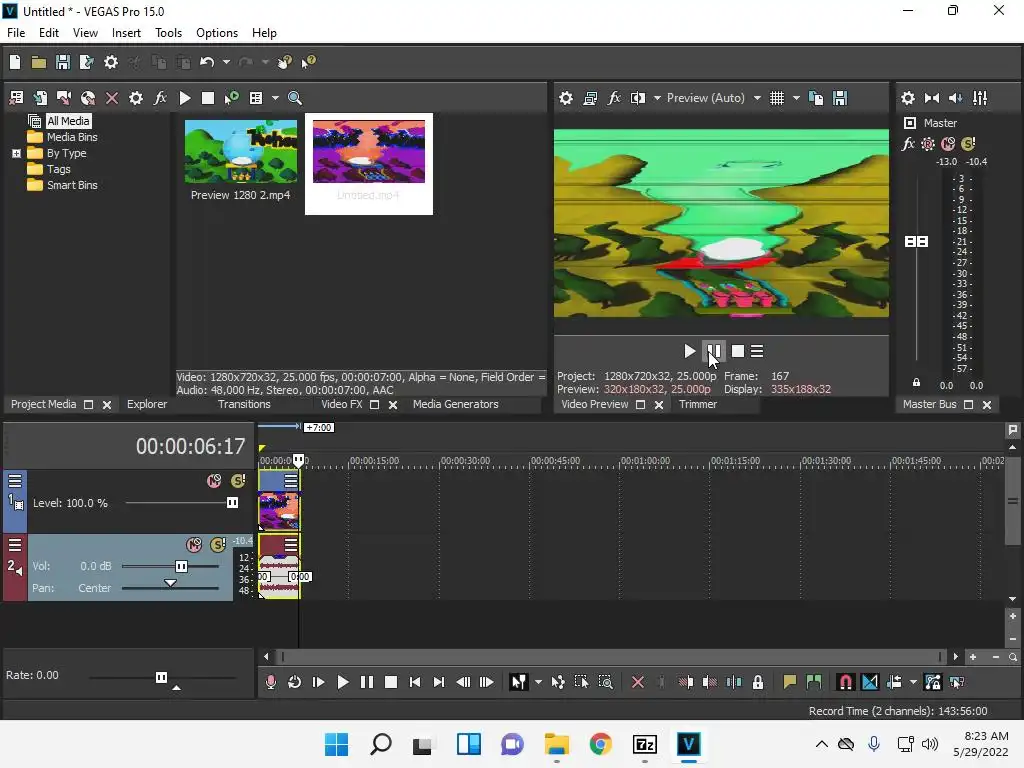This screenshot has width=1024, height=768.
Task: Open the Overlays grid dropdown arrow
Action: point(796,98)
